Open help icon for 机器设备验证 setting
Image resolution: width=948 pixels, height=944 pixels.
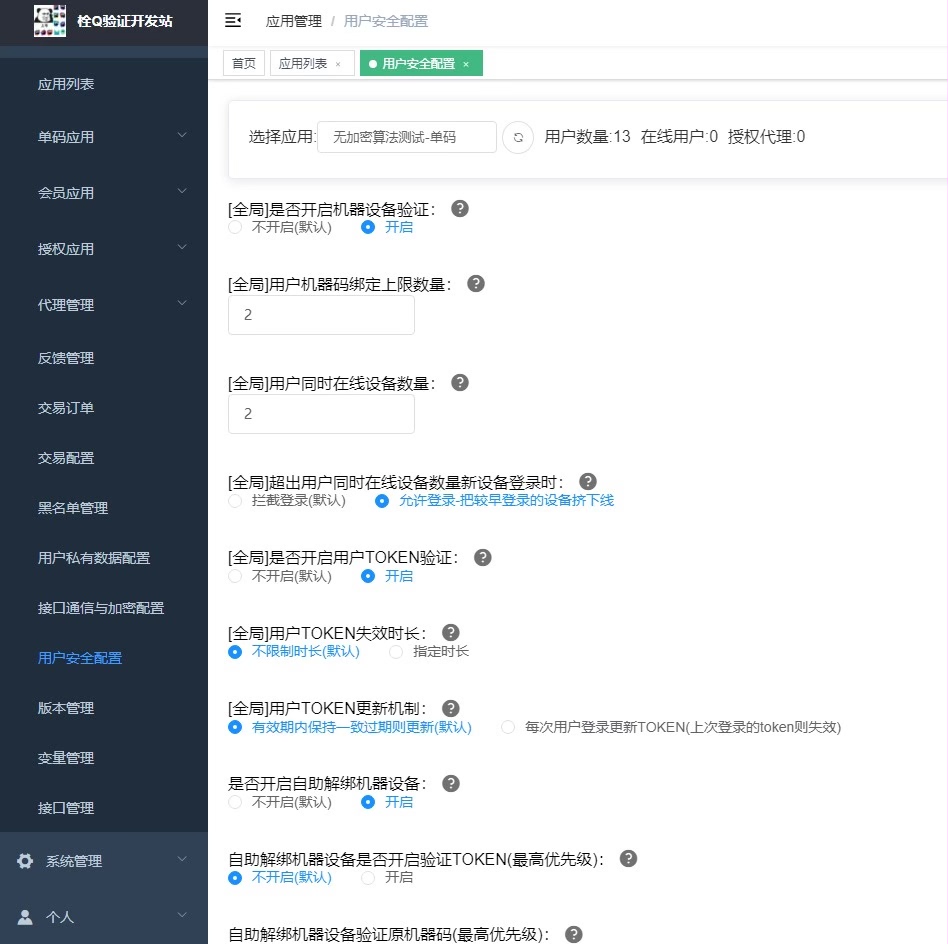point(459,209)
